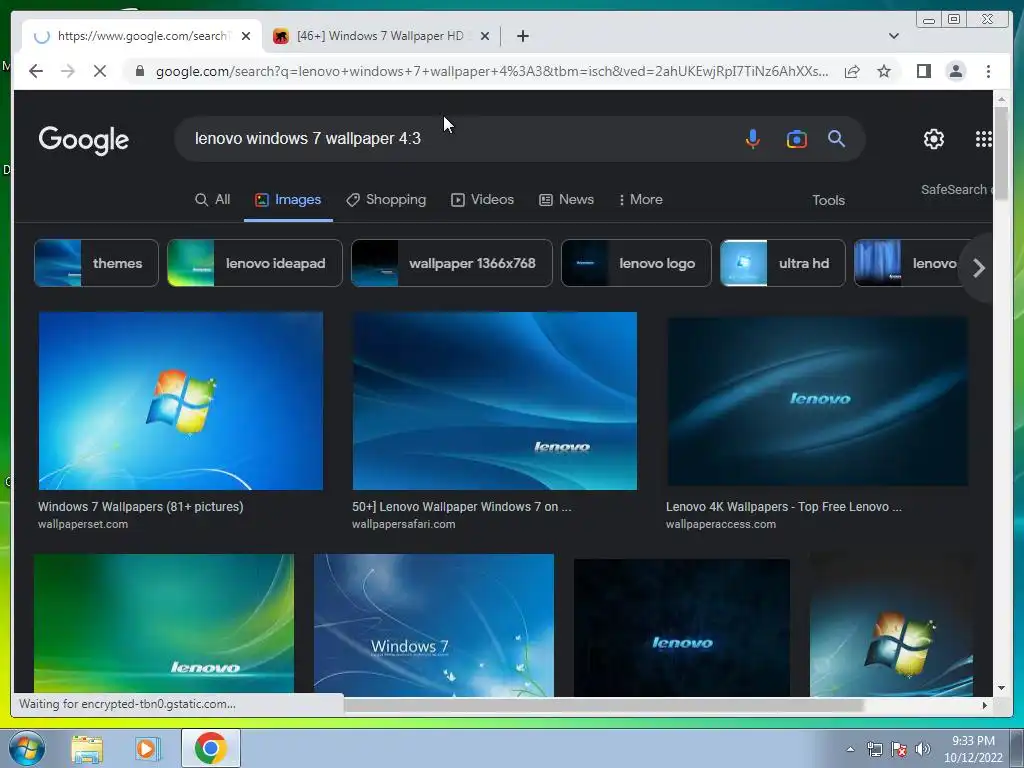The image size is (1024, 768).
Task: Open Windows 7 Wallpapers (81+ pictures) link
Action: pyautogui.click(x=140, y=507)
